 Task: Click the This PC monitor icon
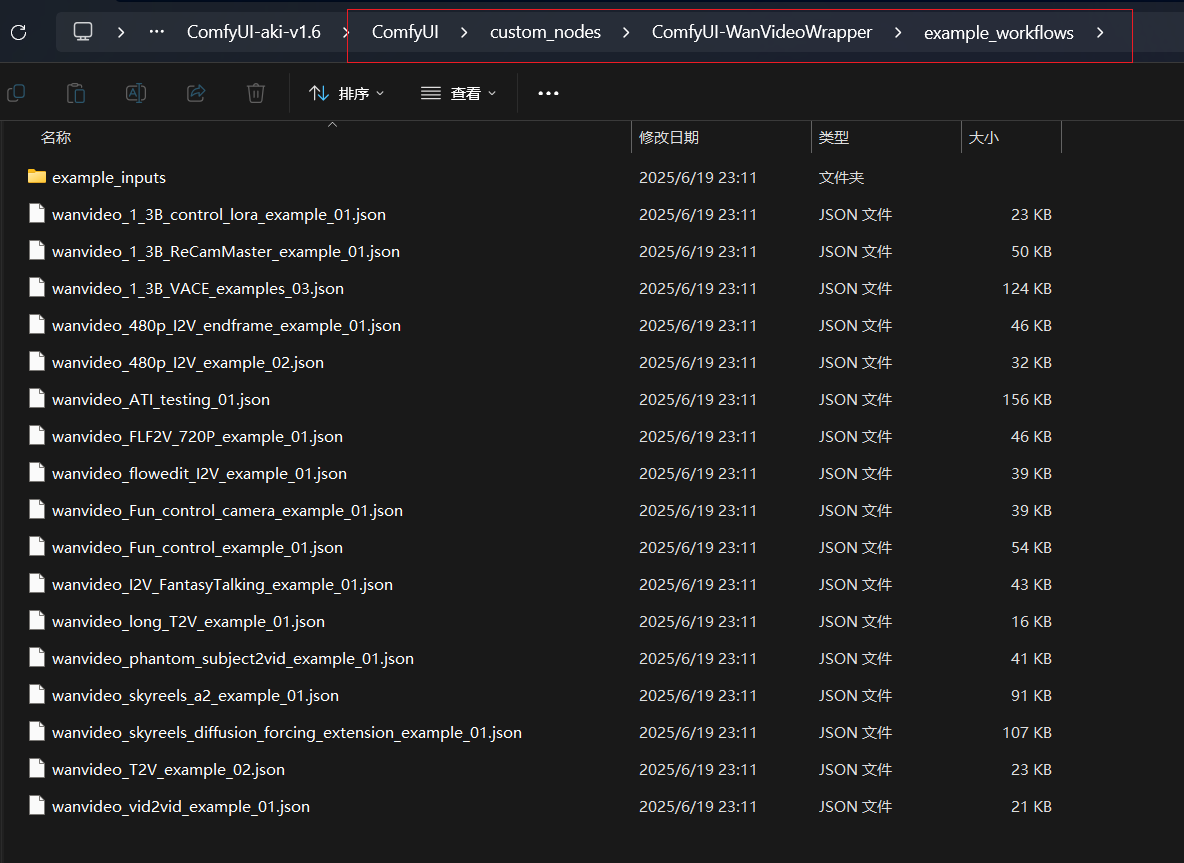(x=82, y=32)
